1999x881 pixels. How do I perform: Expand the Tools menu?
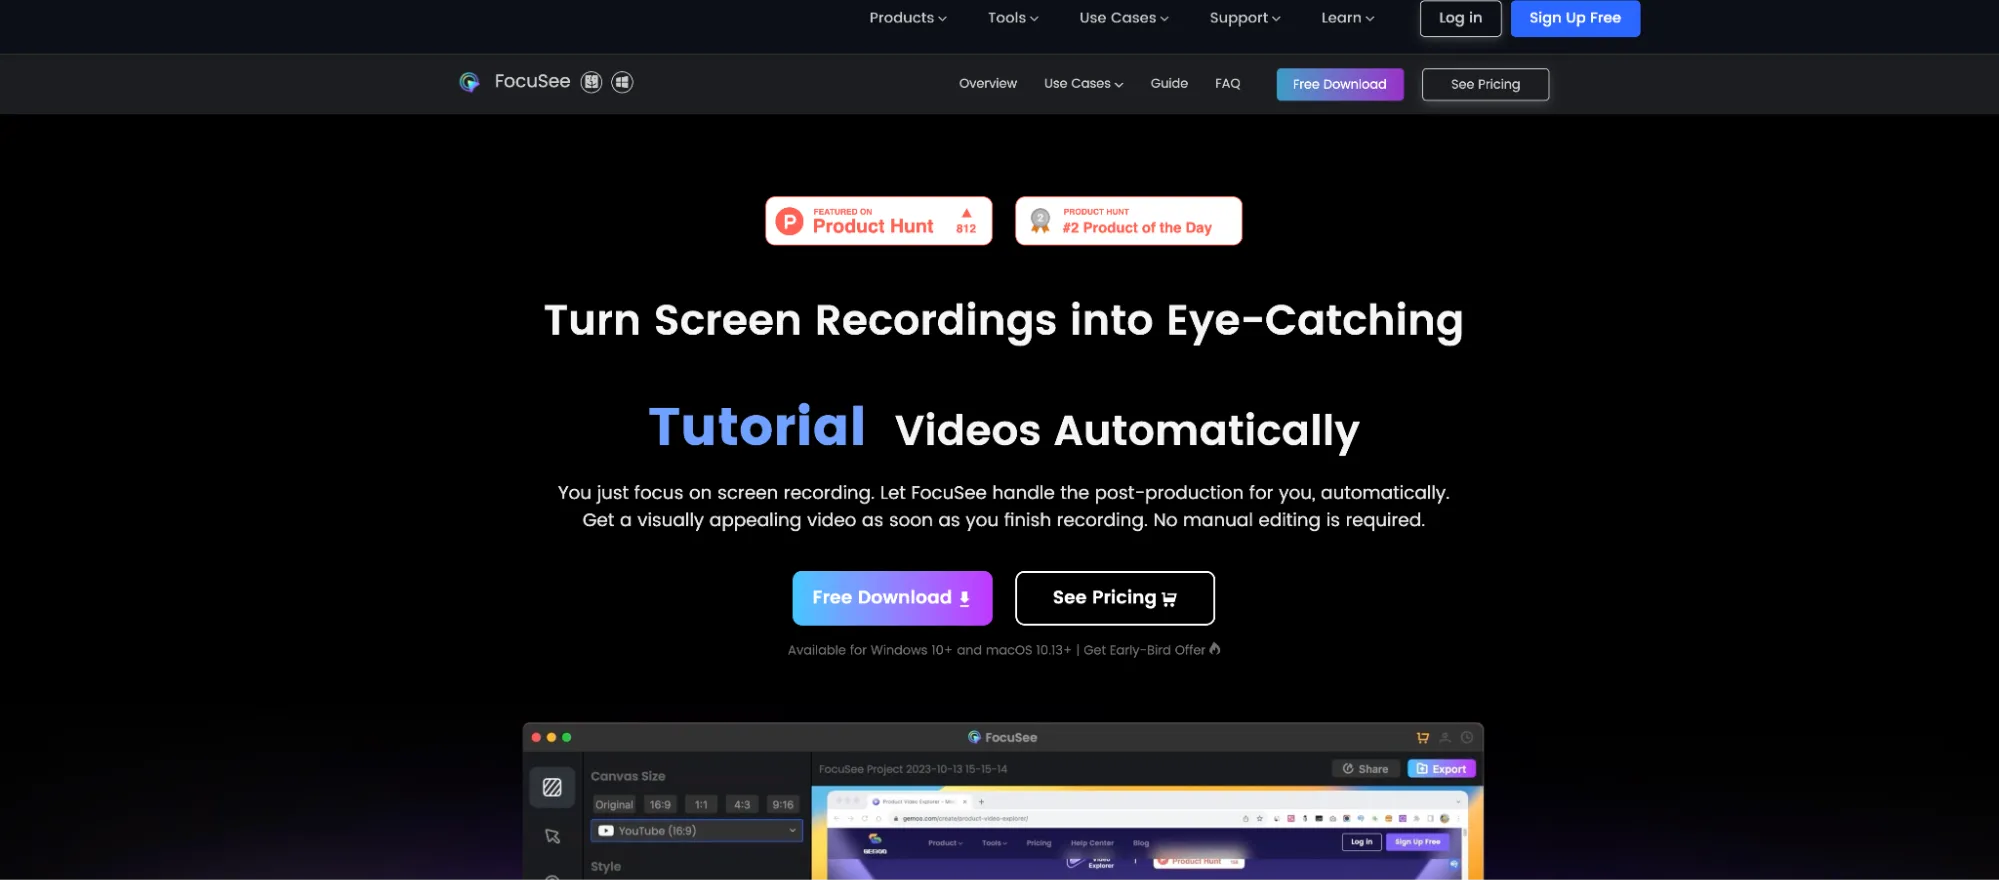pos(1013,18)
